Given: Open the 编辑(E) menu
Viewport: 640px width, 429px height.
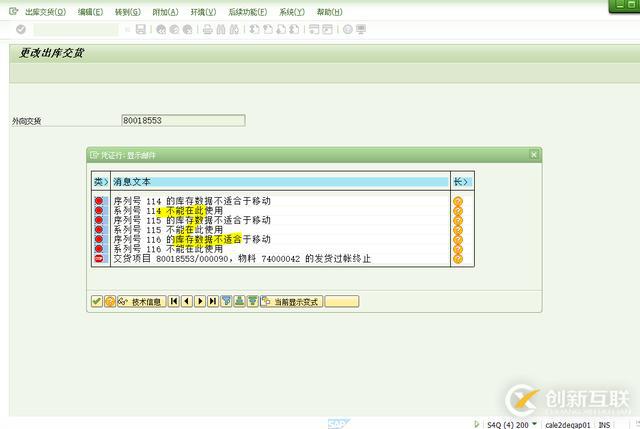Looking at the screenshot, I should click(x=90, y=12).
